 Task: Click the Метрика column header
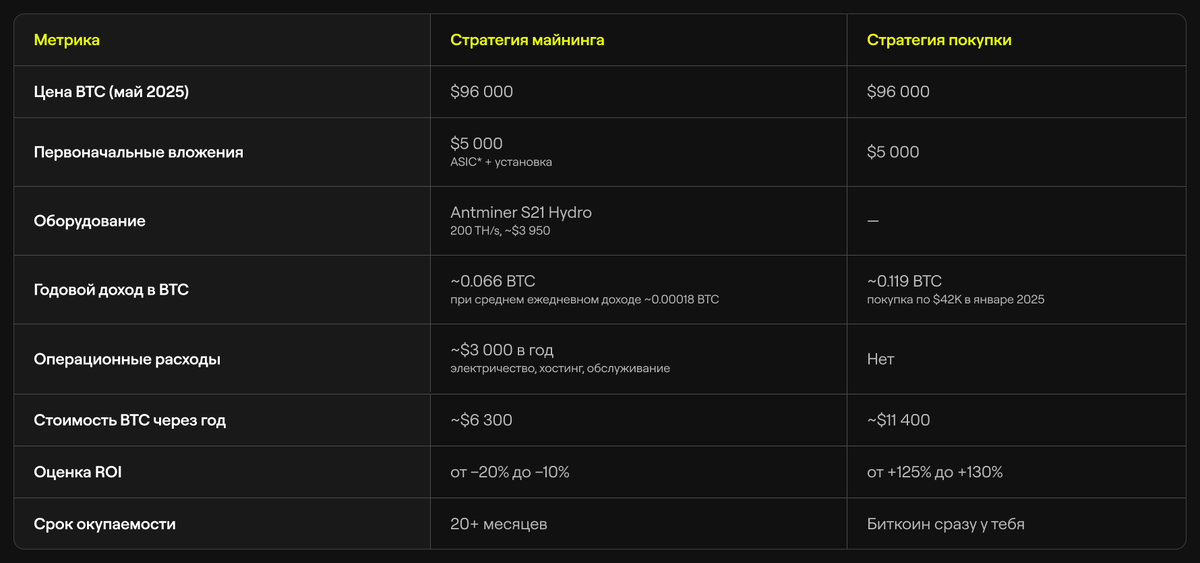point(67,40)
